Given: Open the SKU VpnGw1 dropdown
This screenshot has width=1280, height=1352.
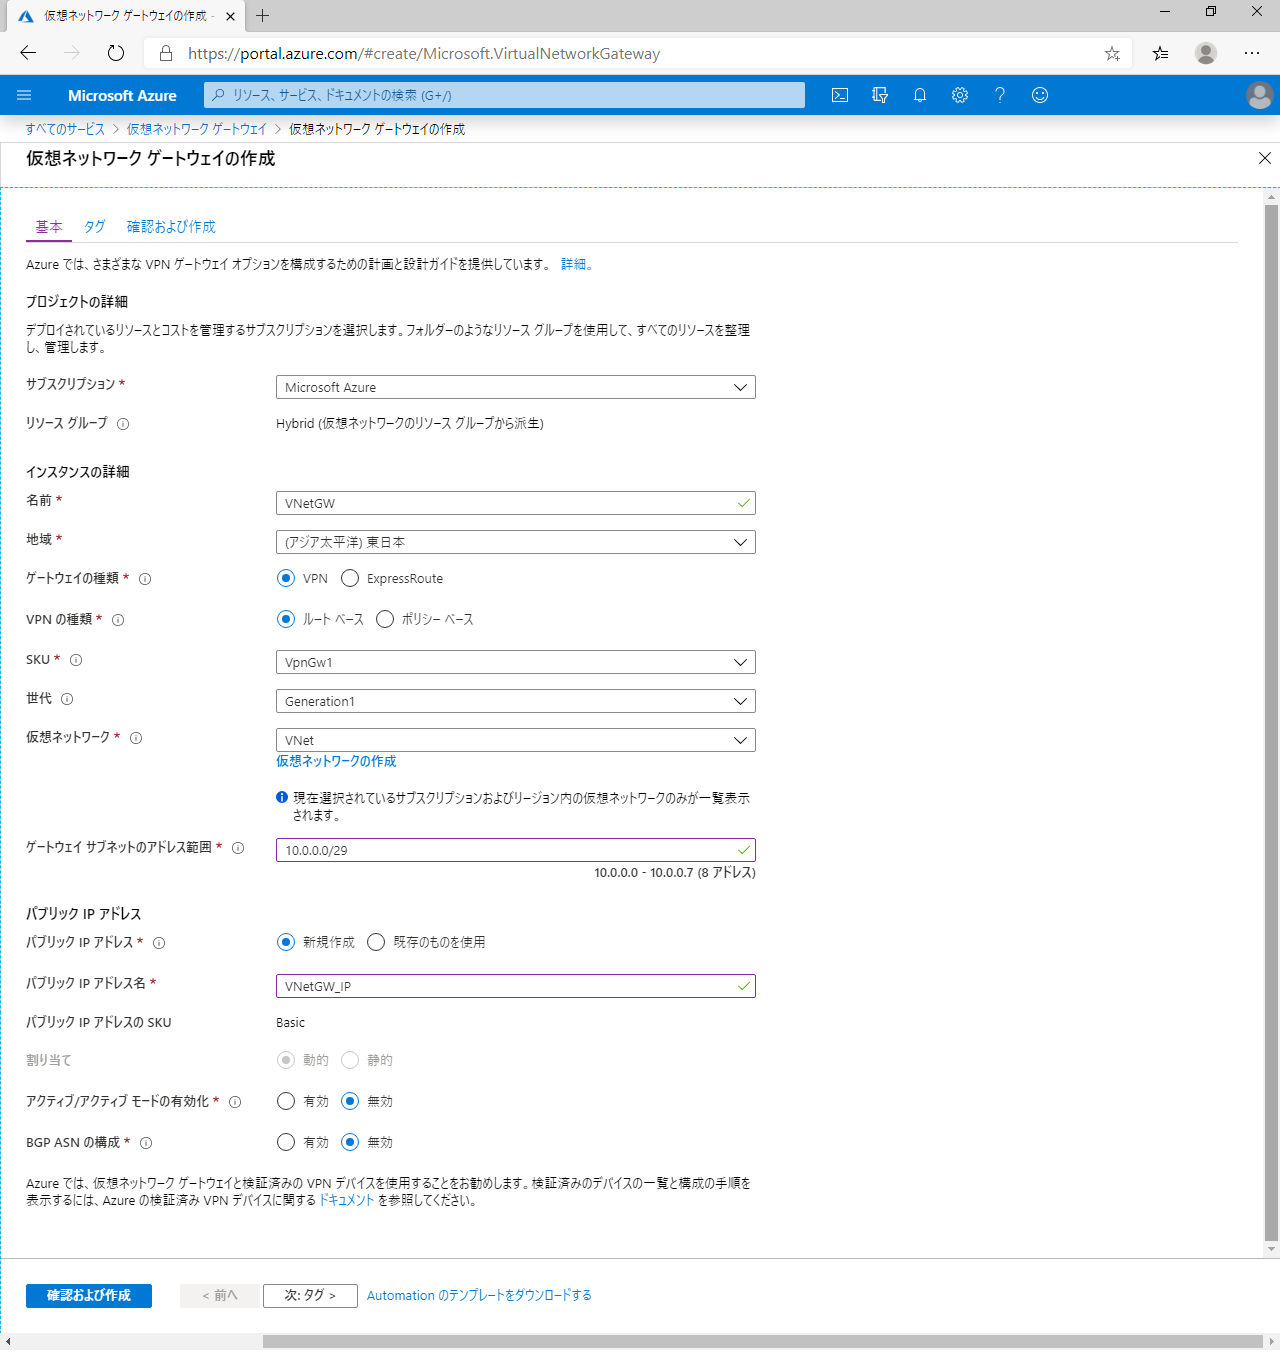Looking at the screenshot, I should click(515, 662).
